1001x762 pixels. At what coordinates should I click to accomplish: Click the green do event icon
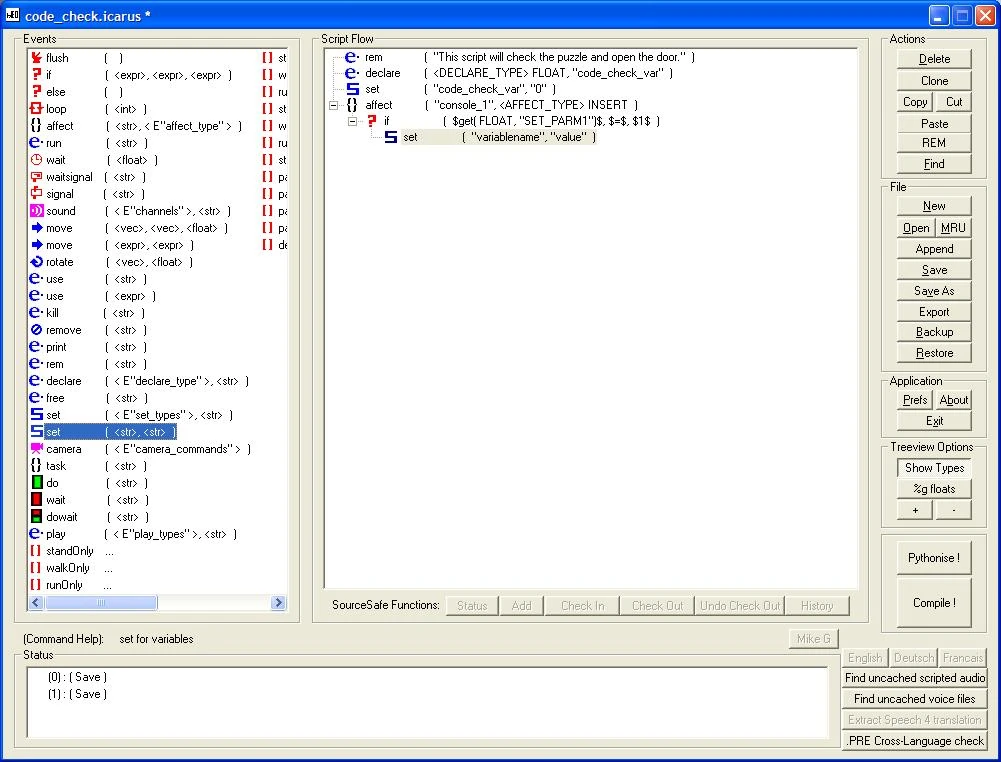37,483
